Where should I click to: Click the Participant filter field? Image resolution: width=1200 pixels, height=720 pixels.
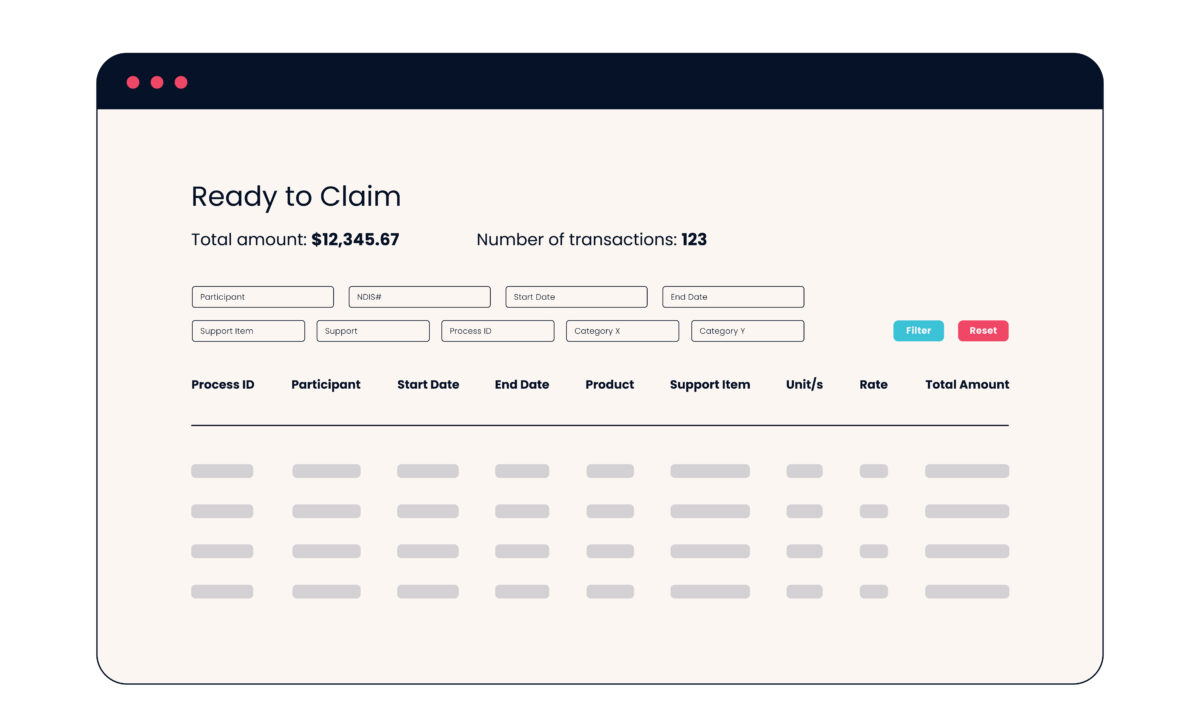262,296
